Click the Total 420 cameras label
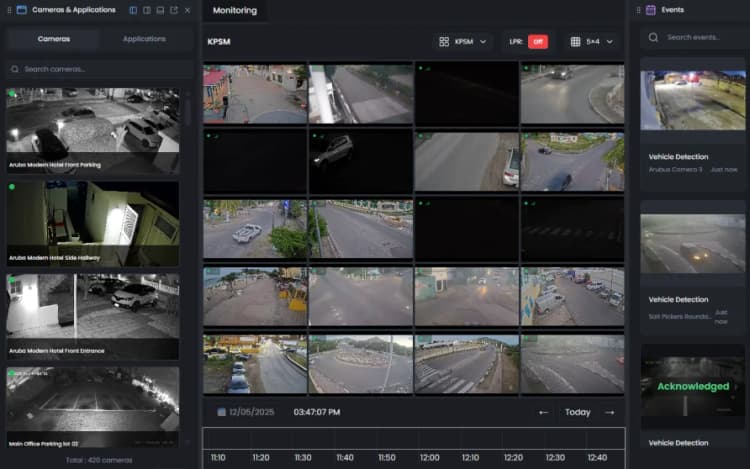 coord(99,460)
